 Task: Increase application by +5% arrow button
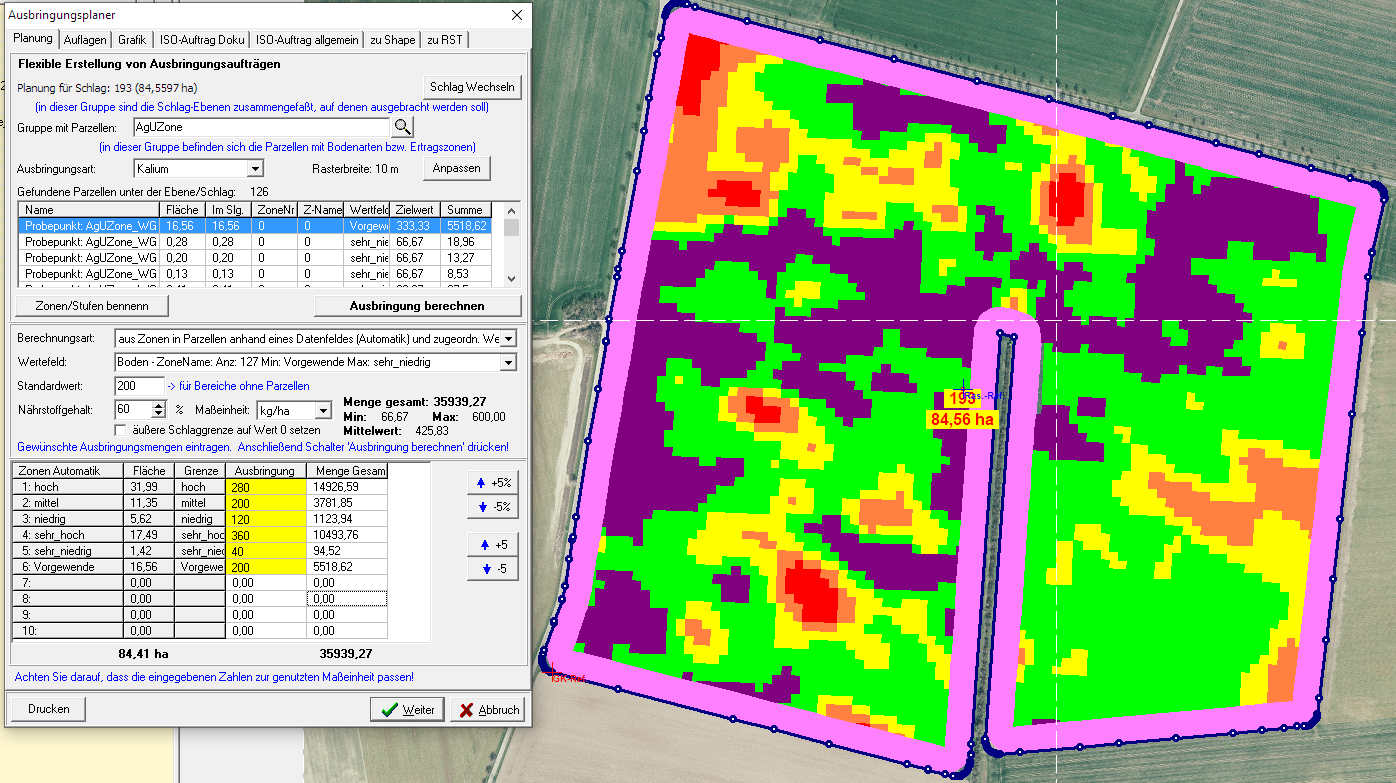pyautogui.click(x=493, y=482)
